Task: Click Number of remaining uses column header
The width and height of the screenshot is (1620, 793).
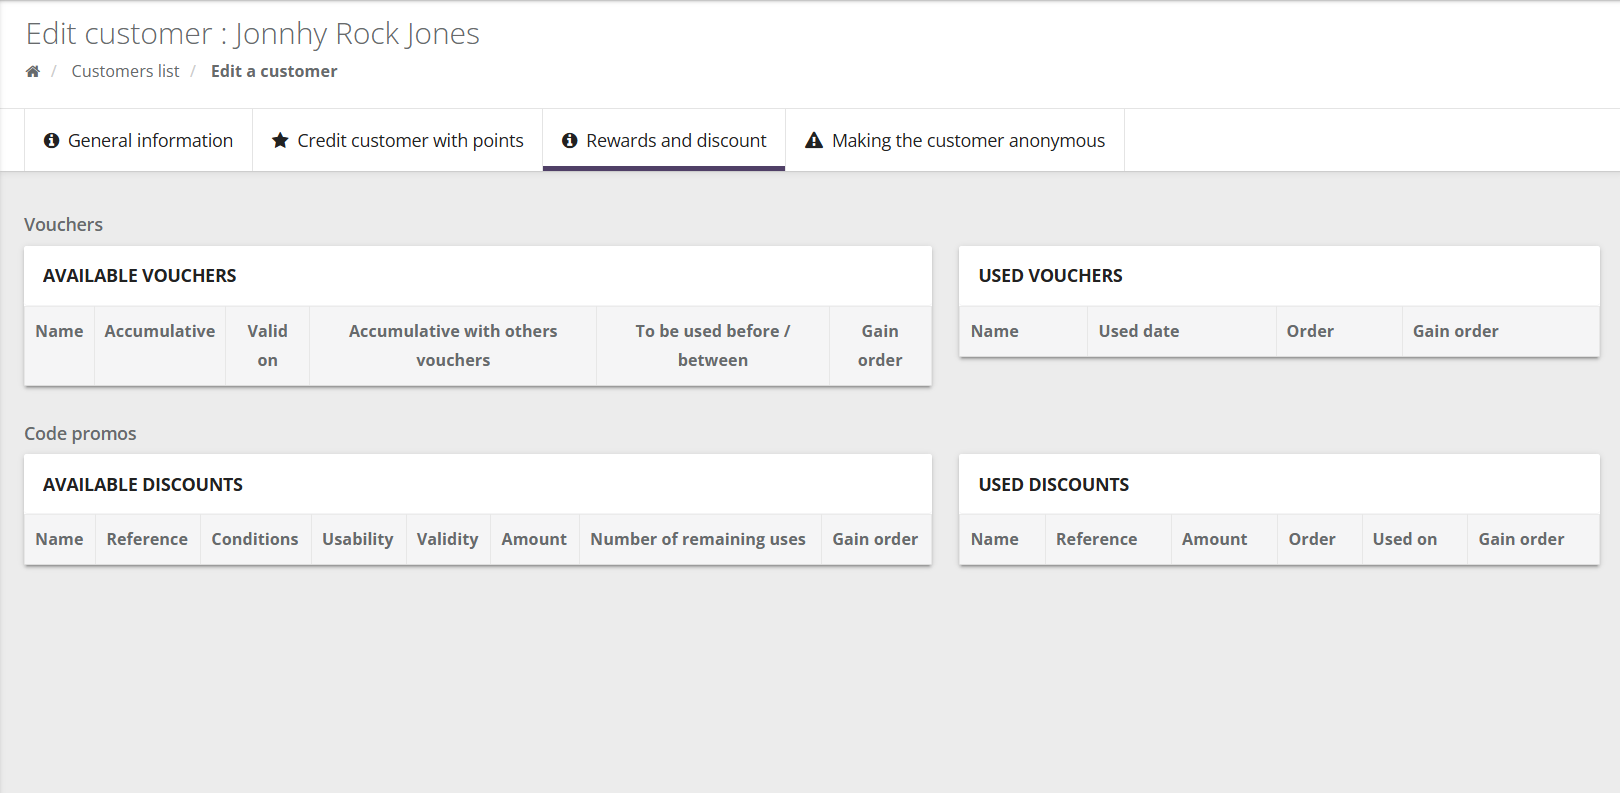Action: pos(698,539)
